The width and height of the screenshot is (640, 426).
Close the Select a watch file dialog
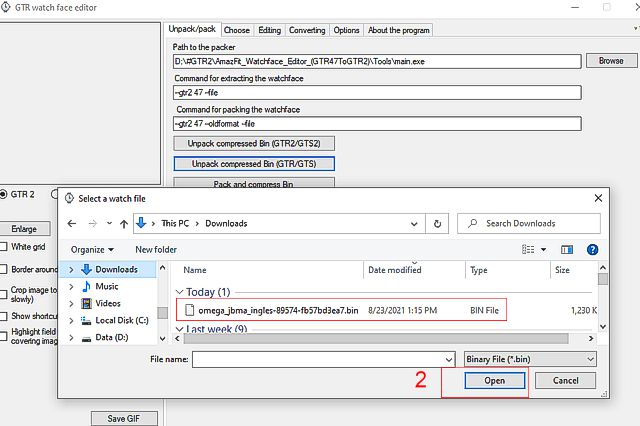pos(598,198)
